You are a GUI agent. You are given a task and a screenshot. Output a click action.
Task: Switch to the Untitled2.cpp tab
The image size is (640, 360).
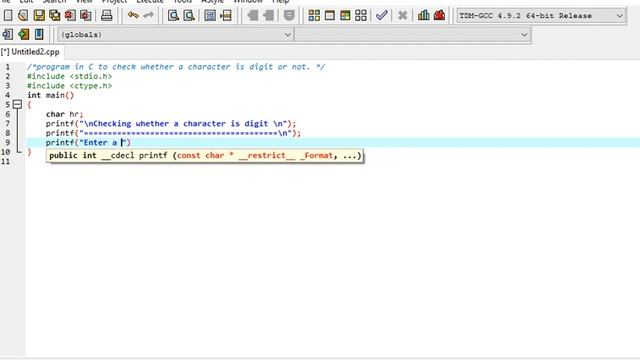click(x=31, y=52)
